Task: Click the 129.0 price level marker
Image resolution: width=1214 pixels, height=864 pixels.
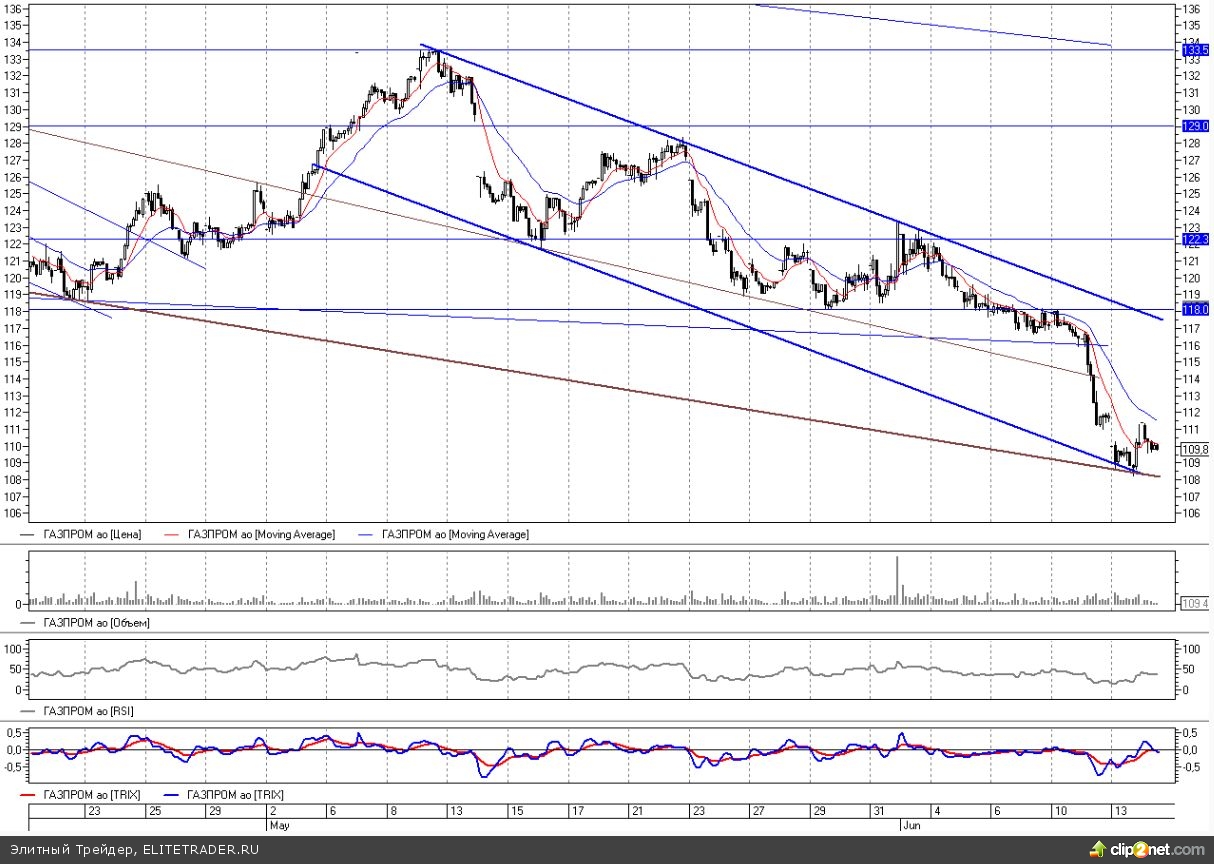Action: tap(1195, 126)
